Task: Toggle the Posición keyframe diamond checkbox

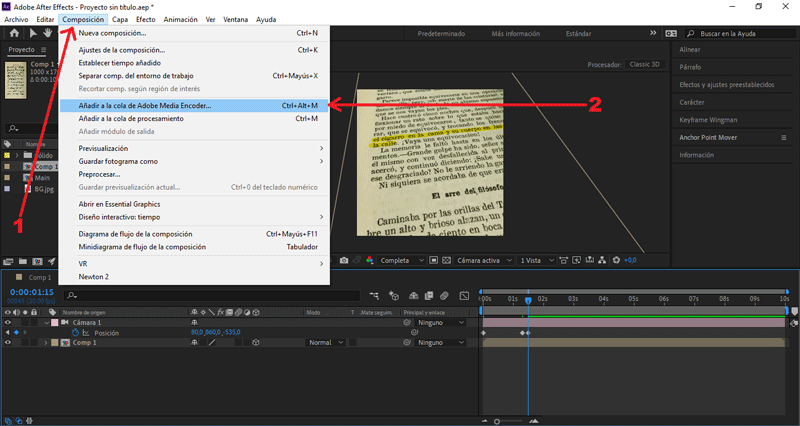Action: 16,333
